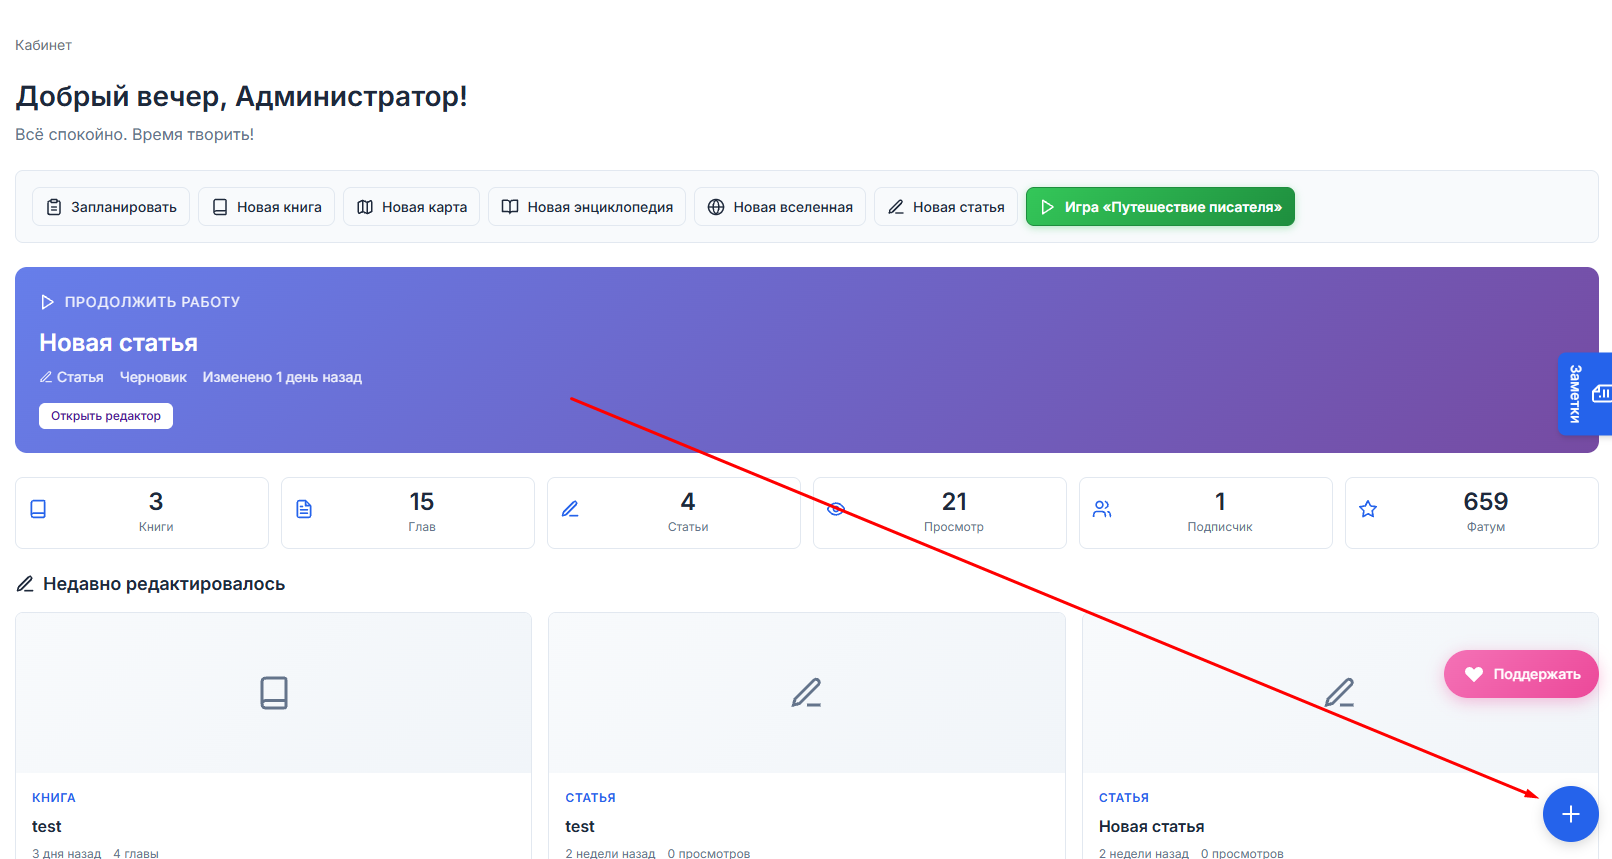Click the Новая статья quick action button
Image resolution: width=1612 pixels, height=859 pixels.
pyautogui.click(x=946, y=207)
